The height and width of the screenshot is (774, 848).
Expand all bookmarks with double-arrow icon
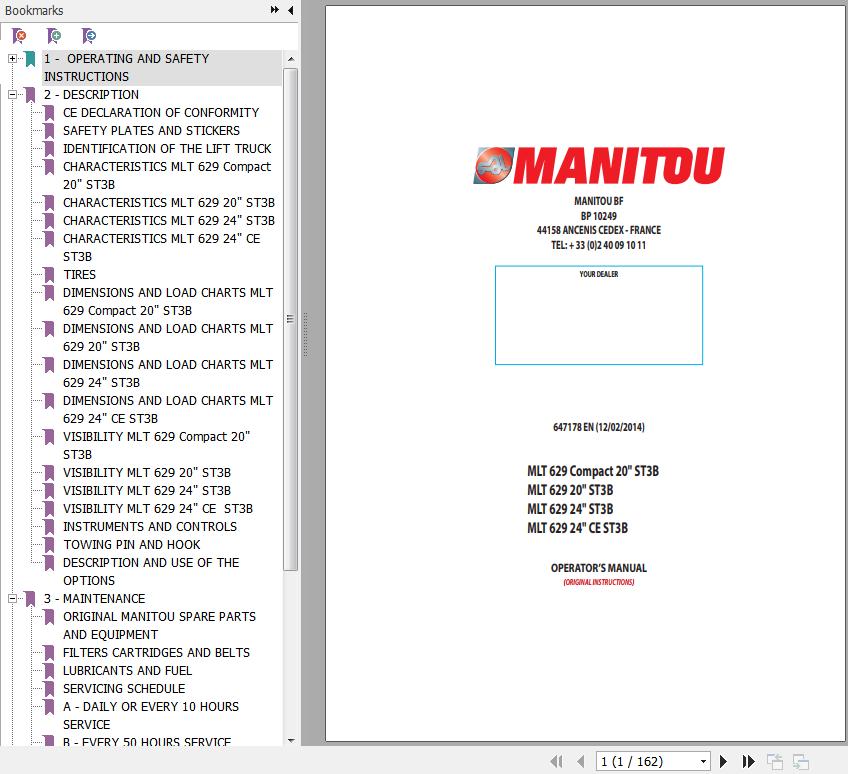click(275, 10)
